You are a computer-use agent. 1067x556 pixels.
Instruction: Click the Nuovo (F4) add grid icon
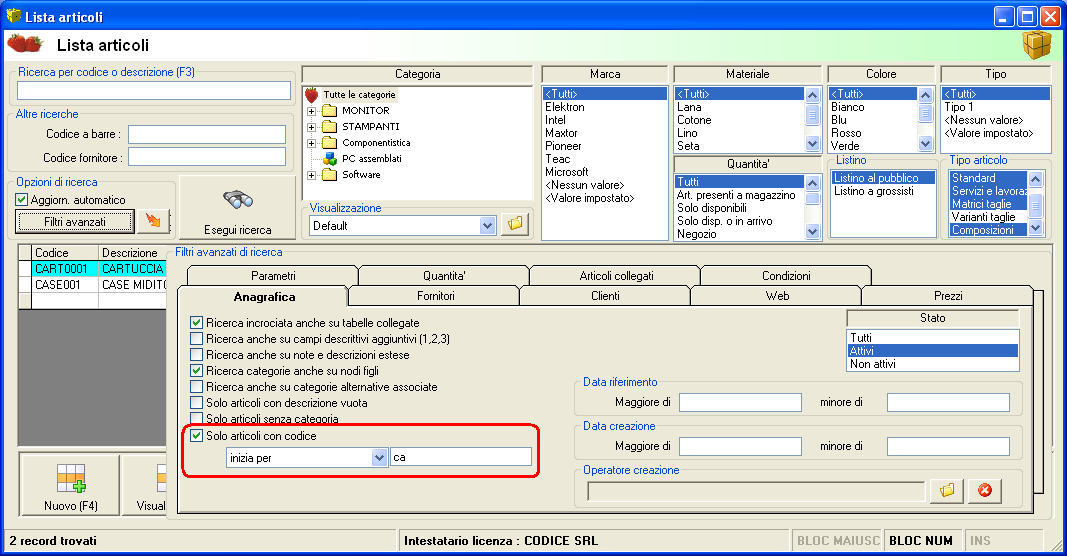(x=71, y=478)
